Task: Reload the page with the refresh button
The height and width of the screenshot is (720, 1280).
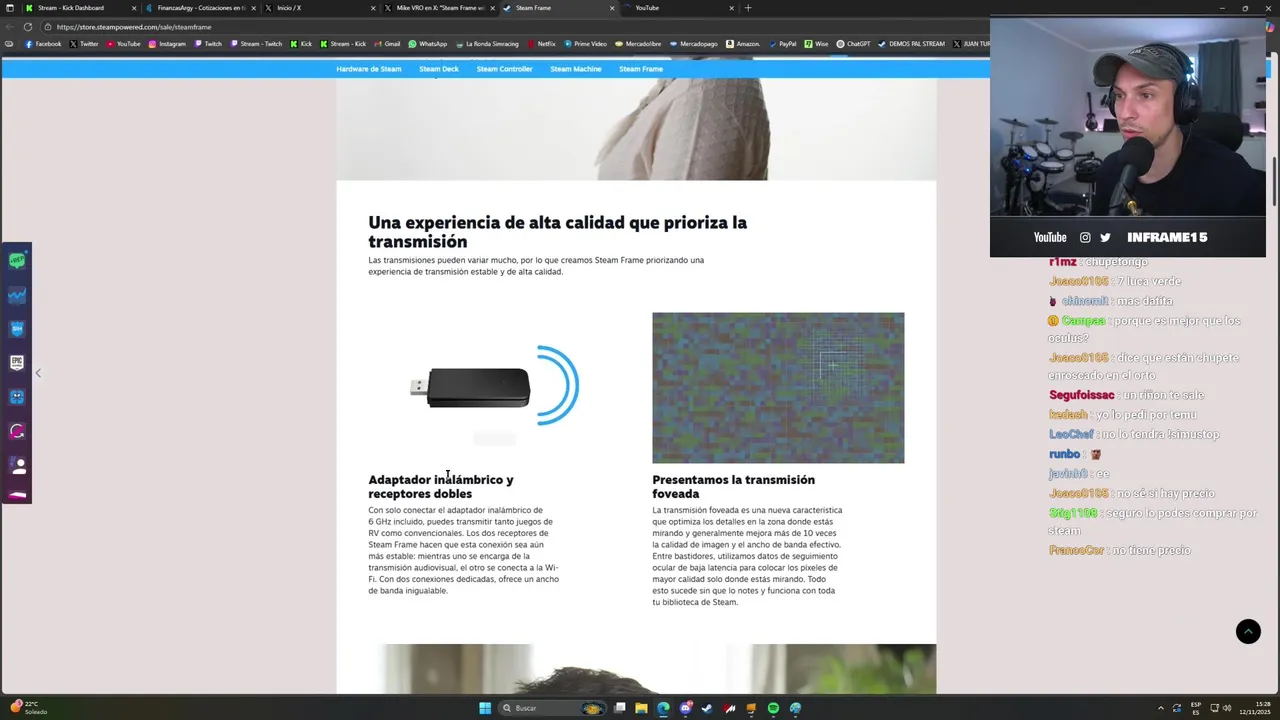Action: point(27,27)
